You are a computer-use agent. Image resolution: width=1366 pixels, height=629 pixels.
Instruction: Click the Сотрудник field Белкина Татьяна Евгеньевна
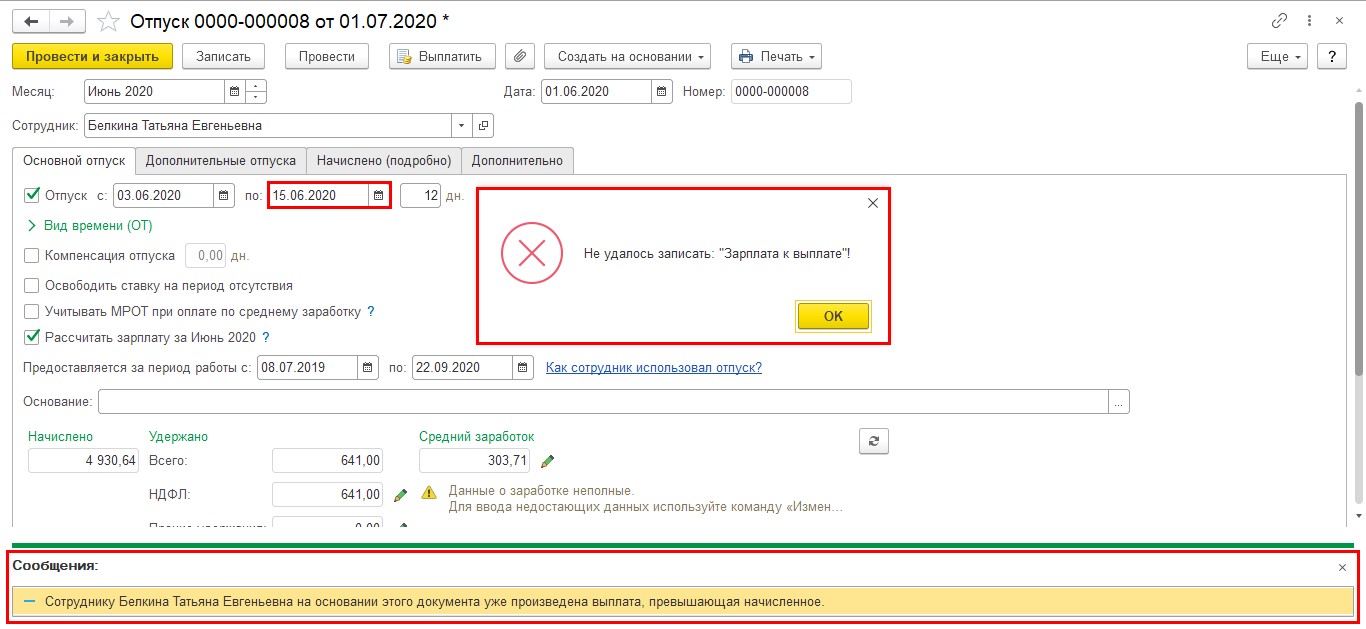[268, 126]
